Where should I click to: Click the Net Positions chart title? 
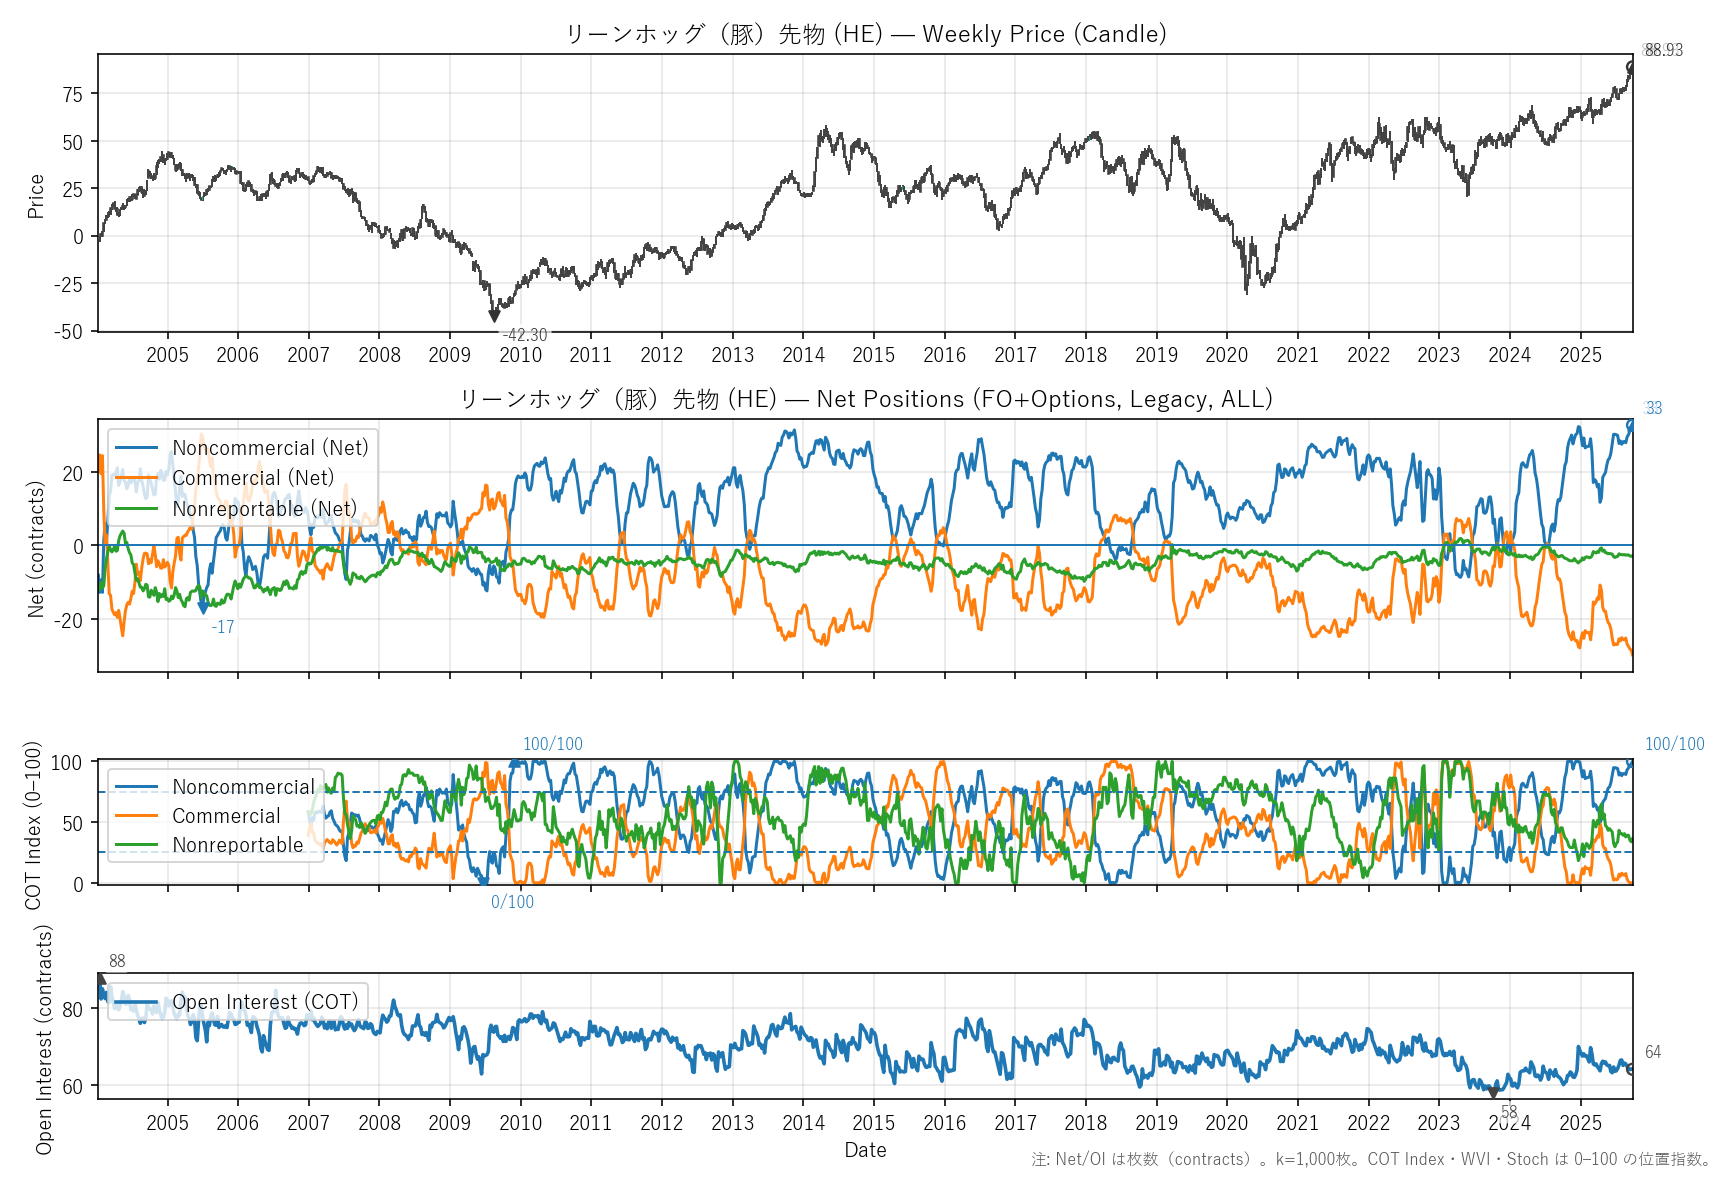click(x=865, y=399)
